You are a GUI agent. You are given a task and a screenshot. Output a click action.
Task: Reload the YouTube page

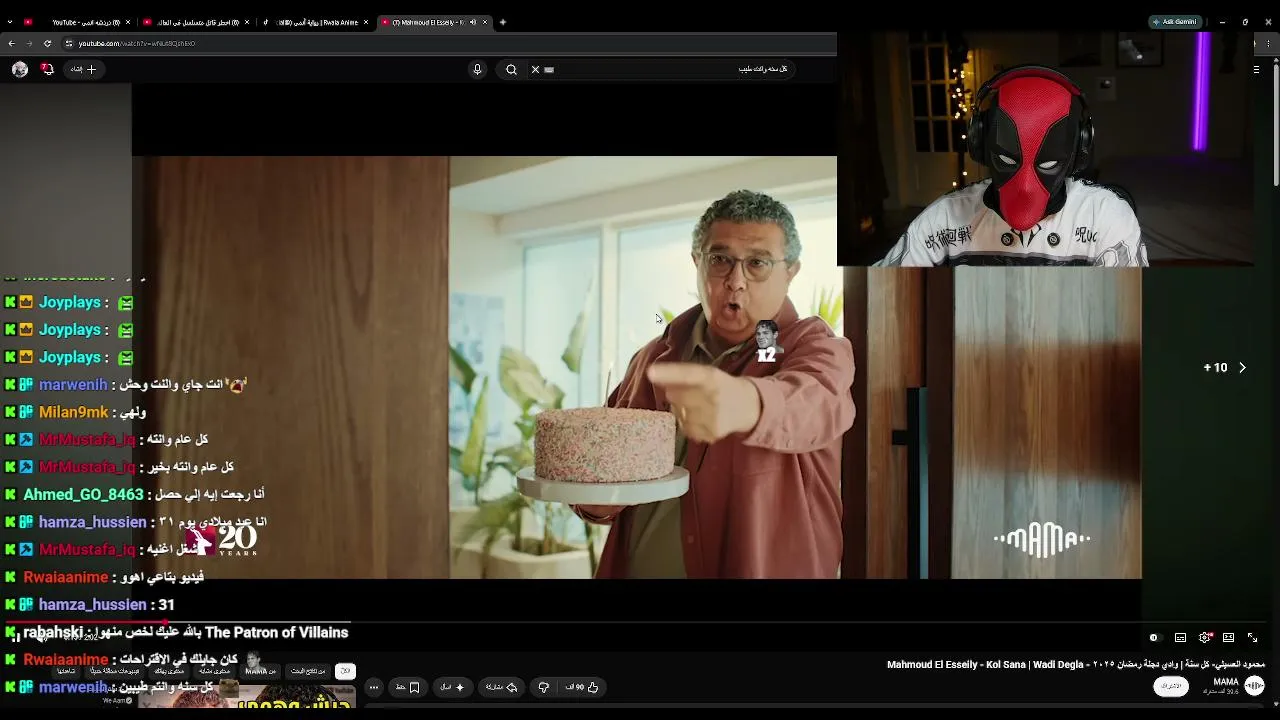[x=48, y=43]
